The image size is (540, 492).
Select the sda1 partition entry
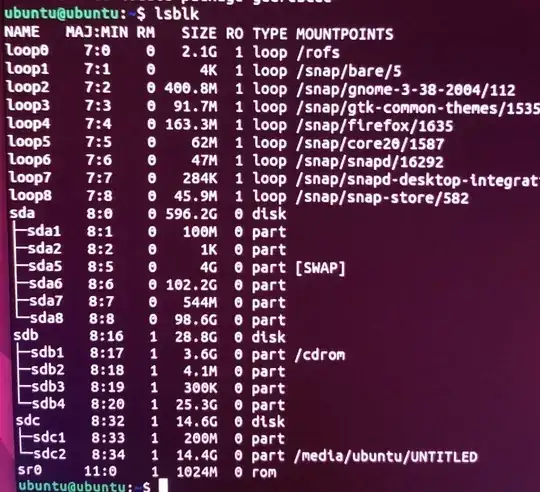pos(44,231)
